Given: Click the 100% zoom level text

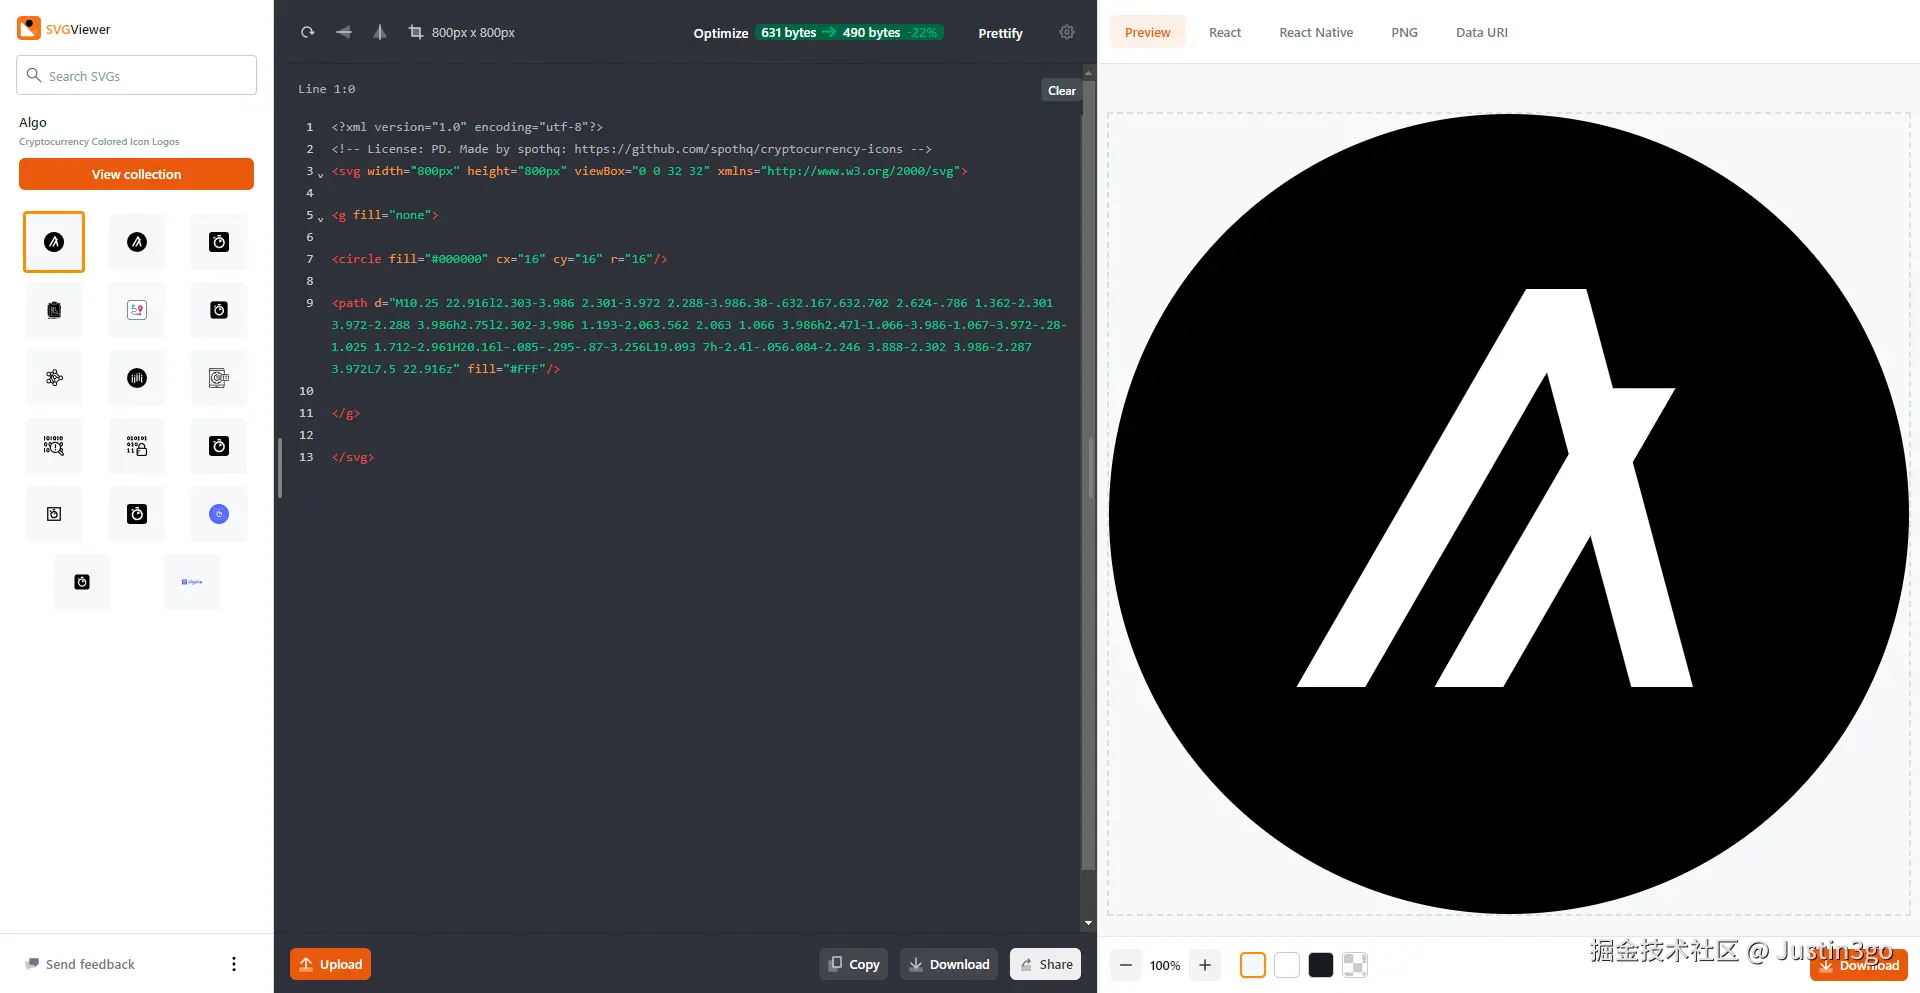Looking at the screenshot, I should point(1165,965).
